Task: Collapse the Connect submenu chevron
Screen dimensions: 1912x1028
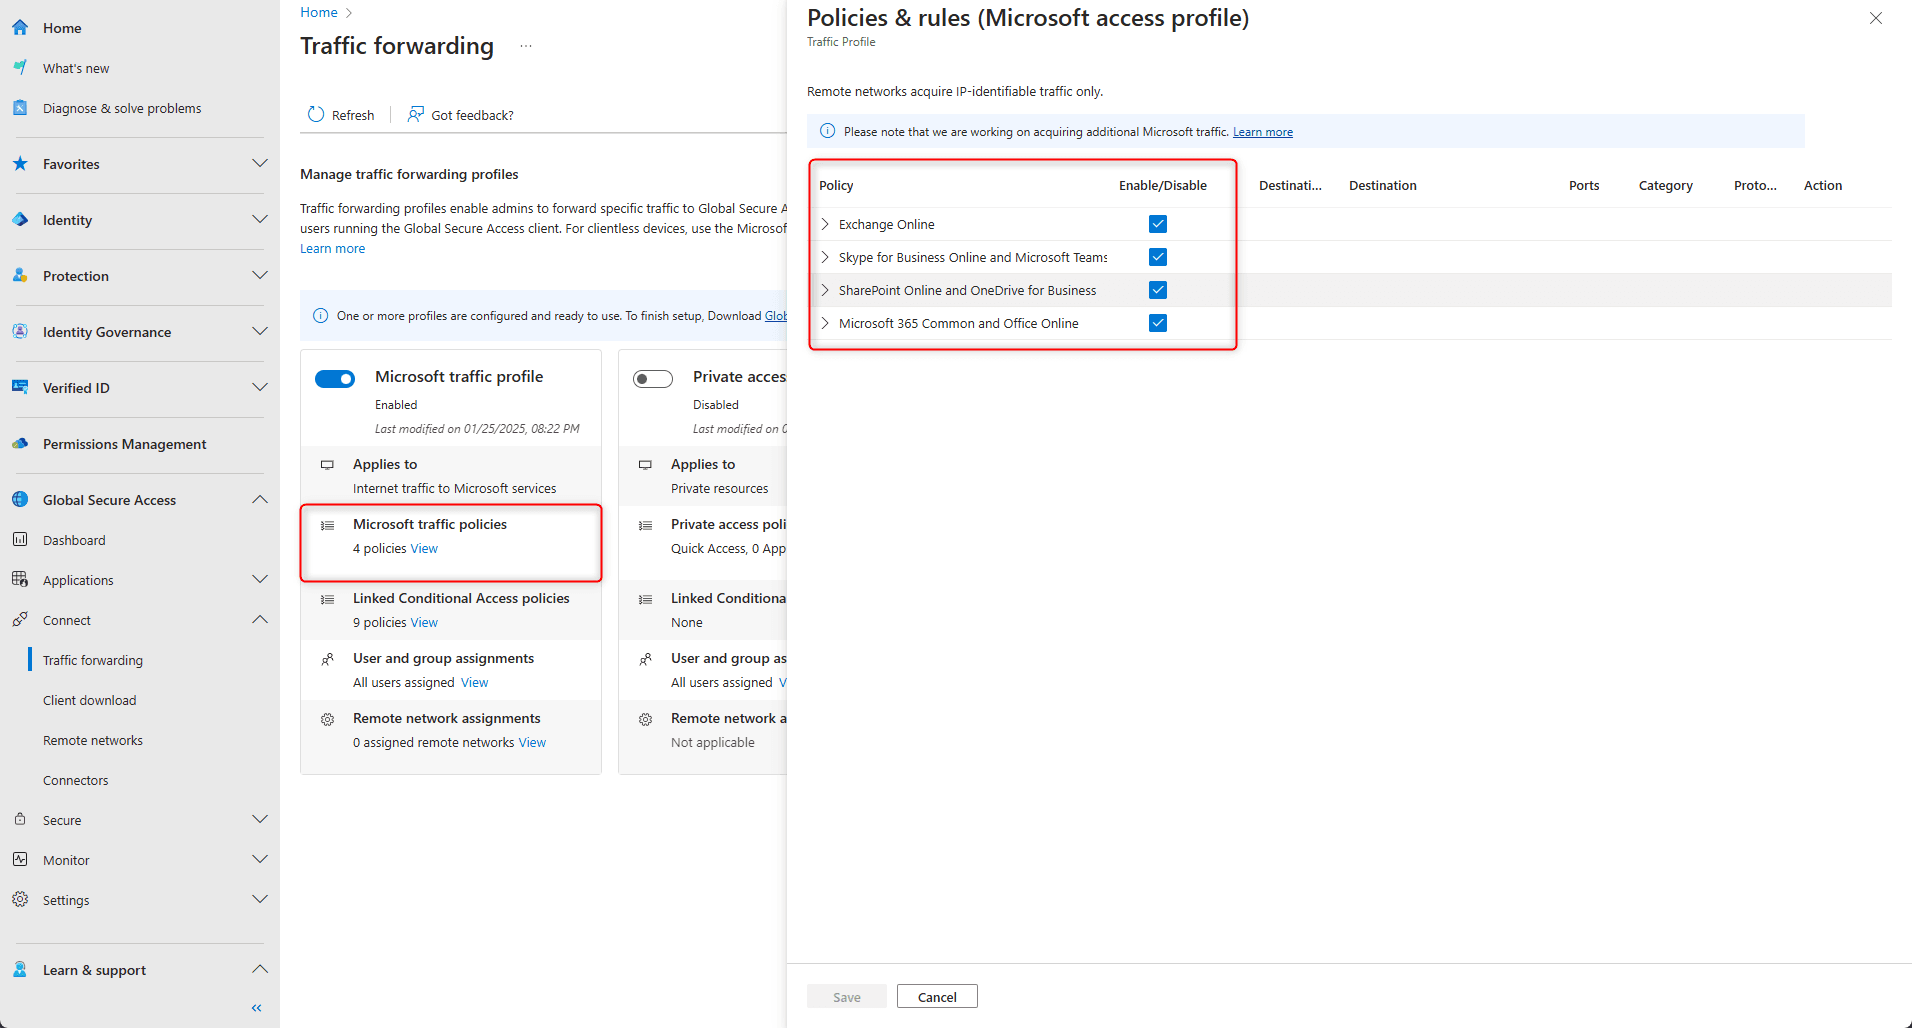Action: point(260,619)
